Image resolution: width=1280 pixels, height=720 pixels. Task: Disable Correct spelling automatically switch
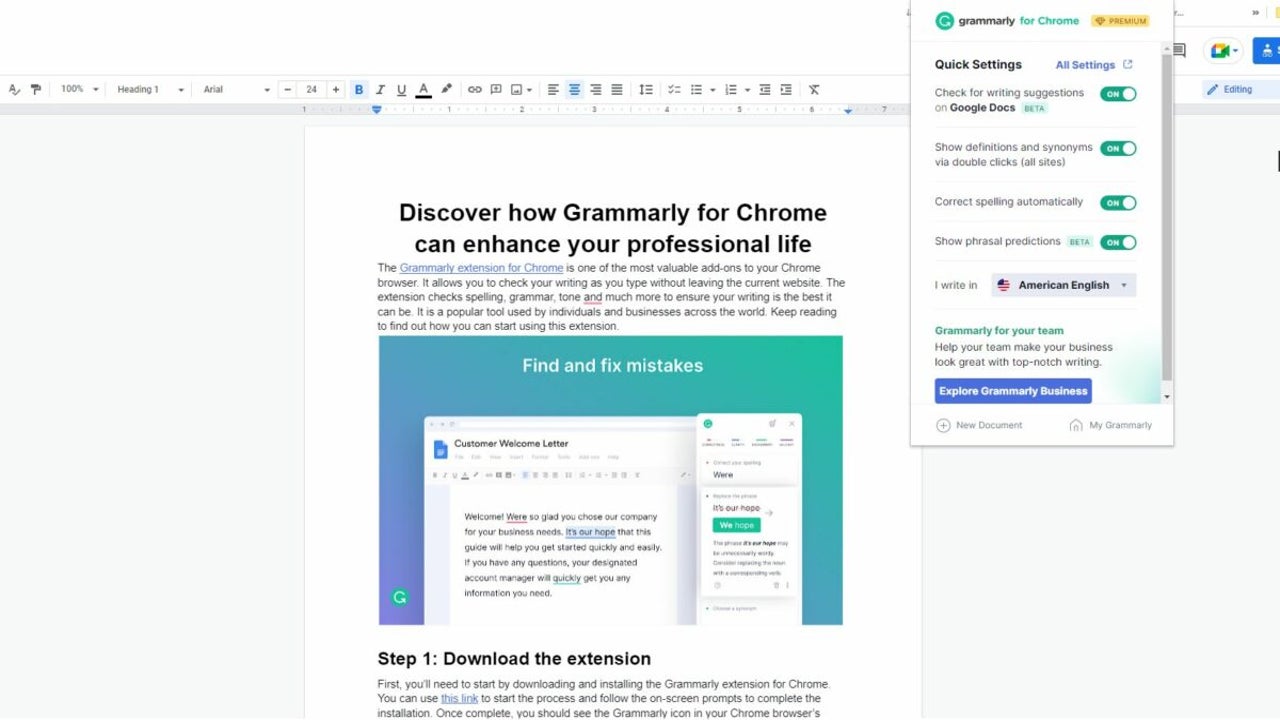tap(1118, 203)
